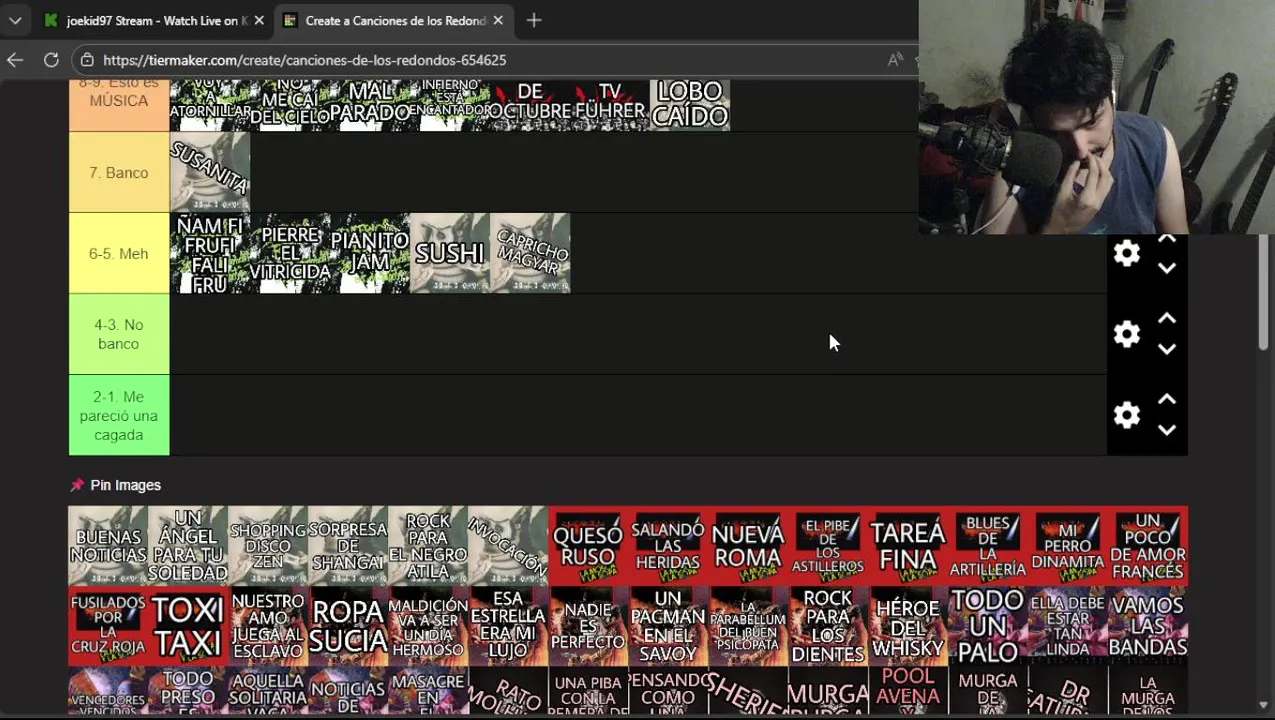The width and height of the screenshot is (1275, 720).
Task: Select the Buenas Noticias tile
Action: tap(108, 545)
